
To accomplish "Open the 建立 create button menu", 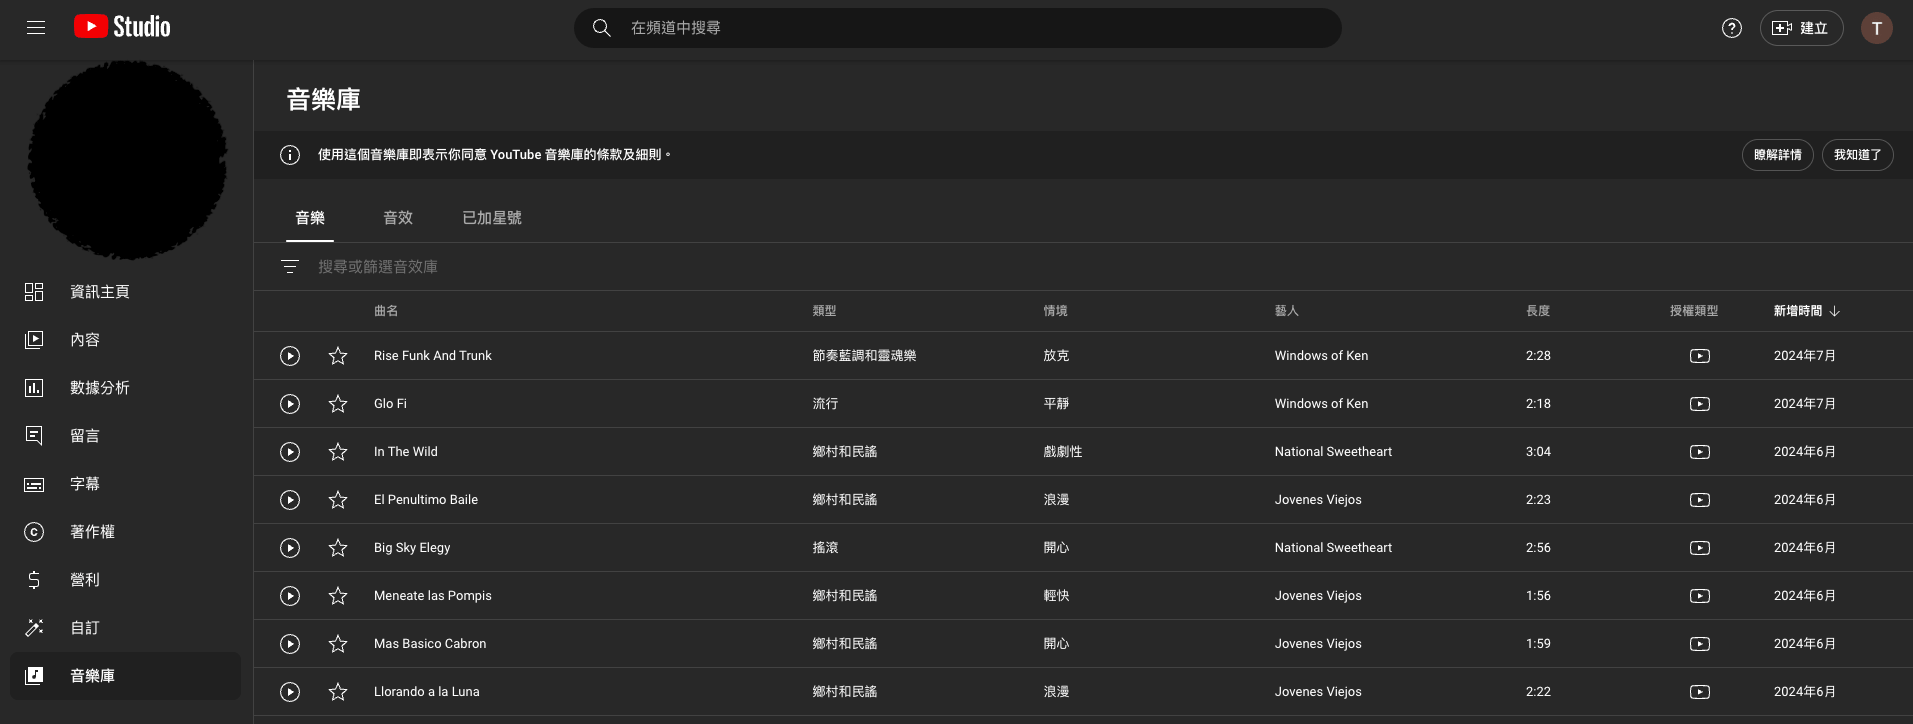I will 1800,28.
